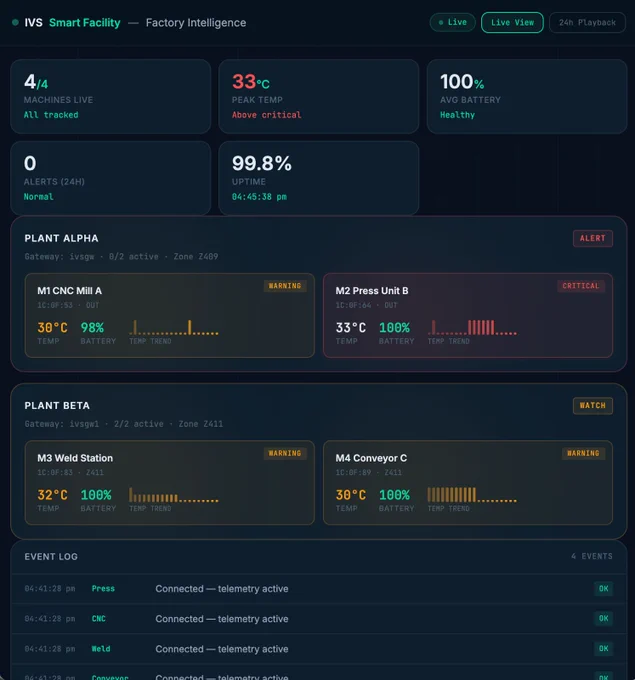Click Plant Alpha gateway ivsgw info line
Image resolution: width=635 pixels, height=680 pixels.
point(121,257)
